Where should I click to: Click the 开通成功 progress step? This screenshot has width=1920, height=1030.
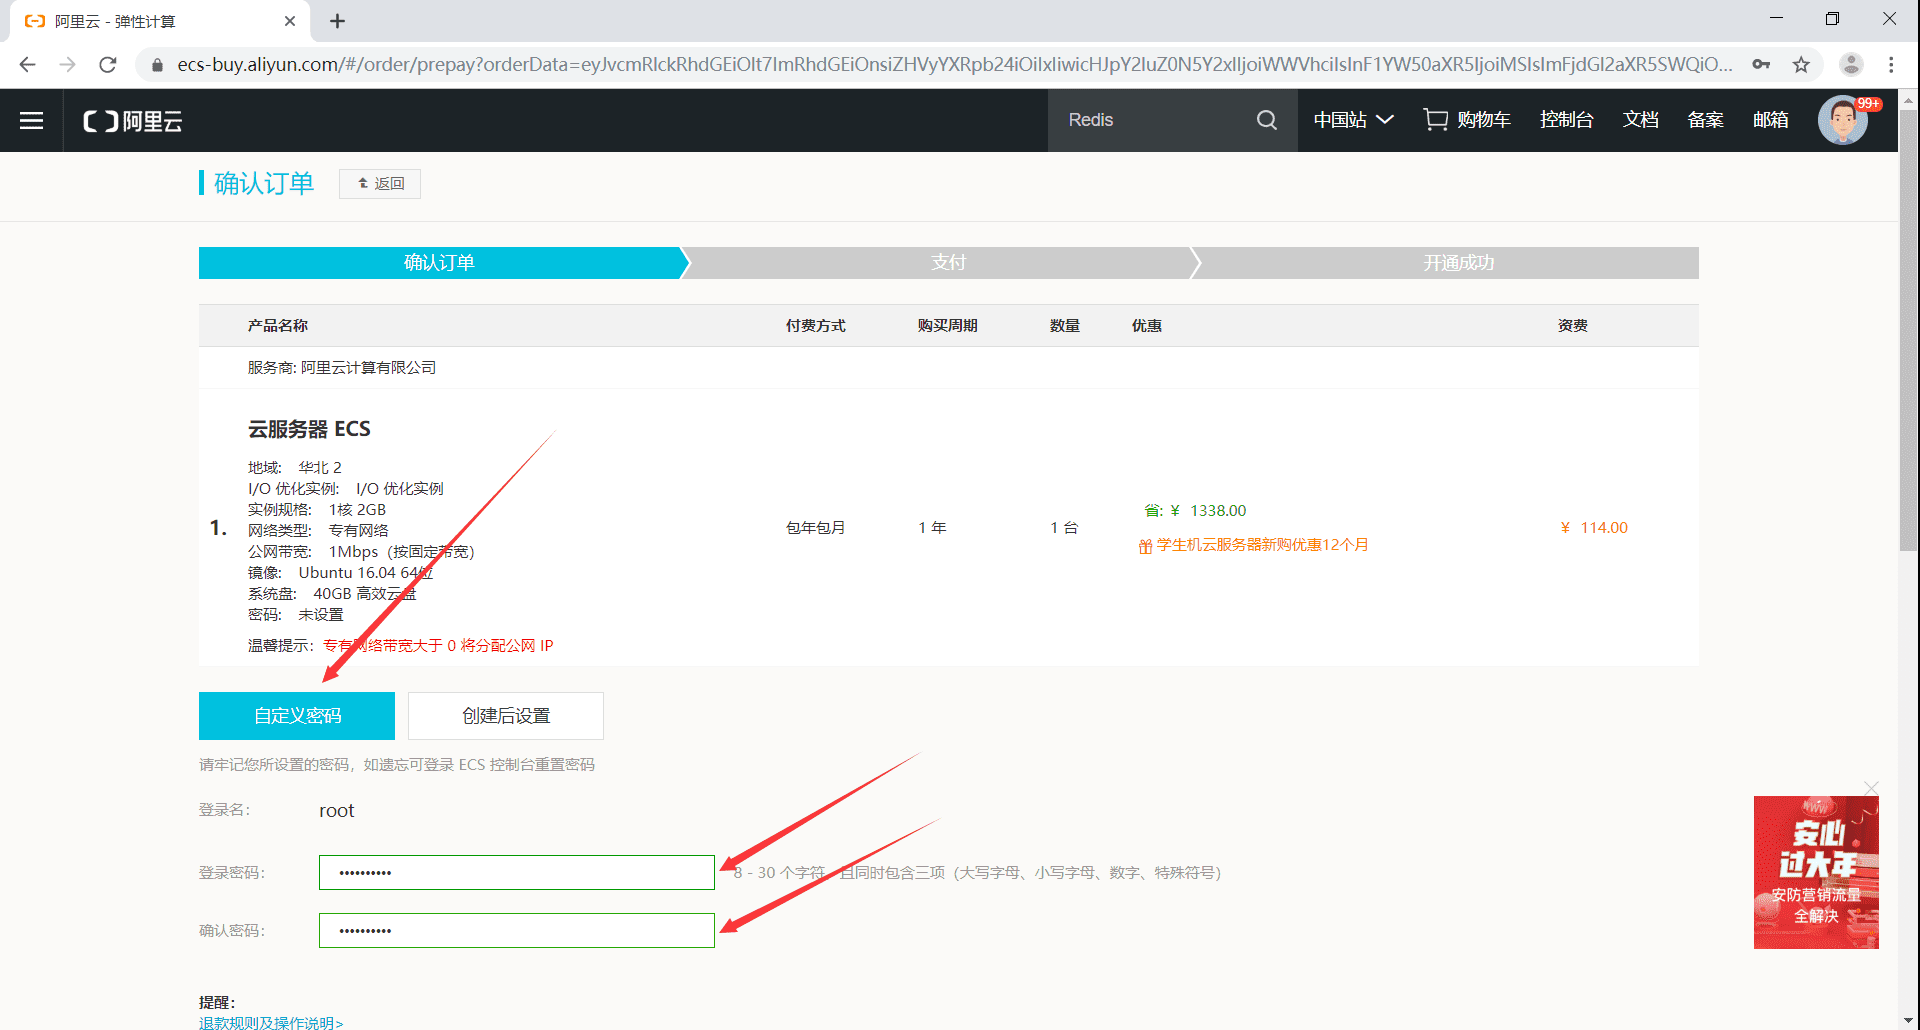[1458, 263]
